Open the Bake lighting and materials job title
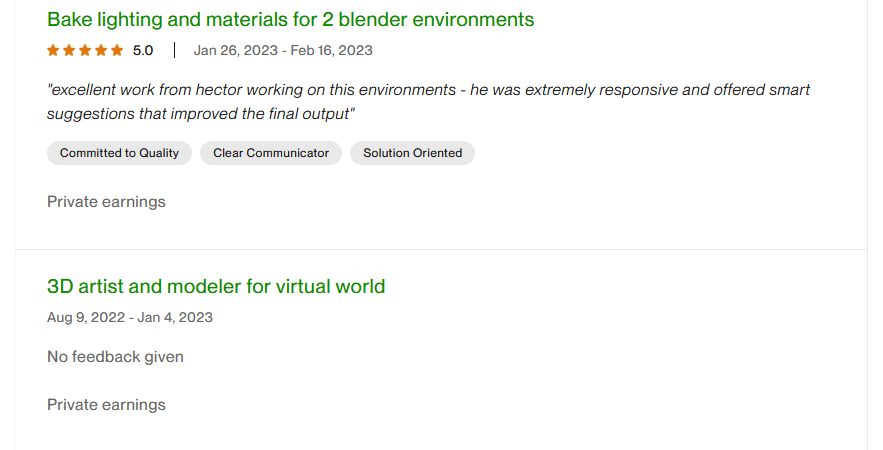The image size is (883, 450). (x=290, y=19)
